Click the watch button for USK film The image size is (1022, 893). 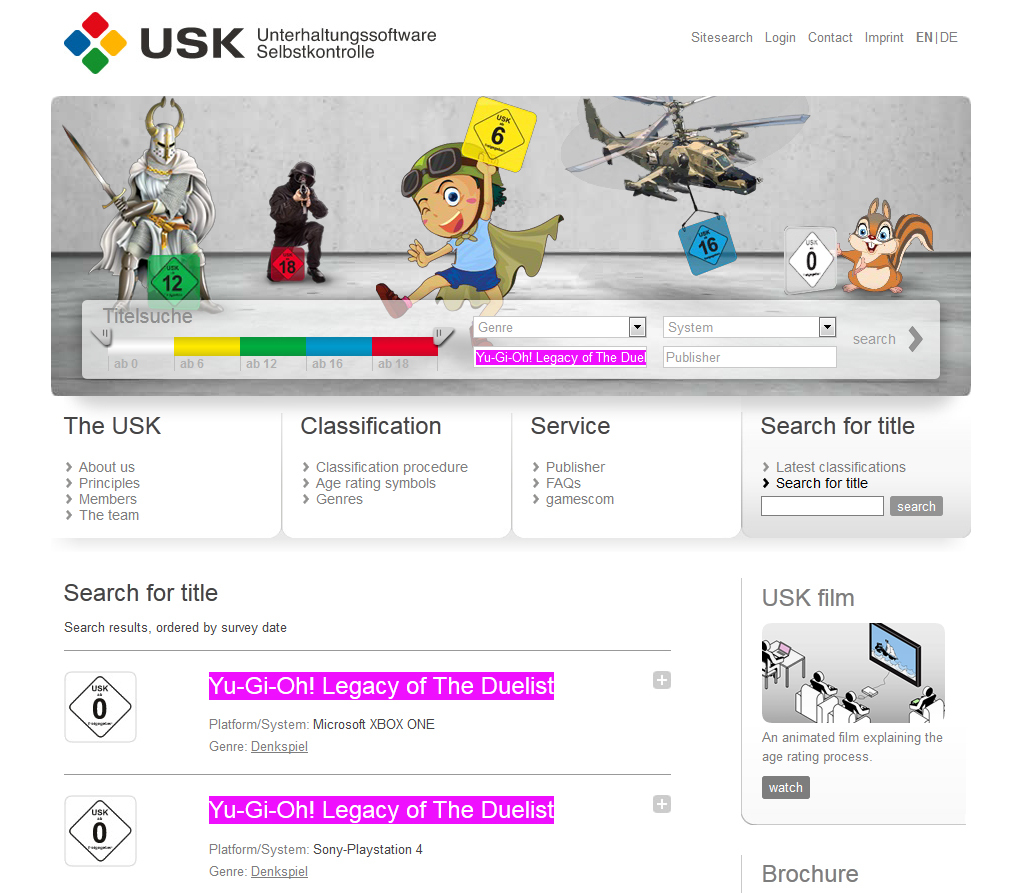click(x=785, y=787)
